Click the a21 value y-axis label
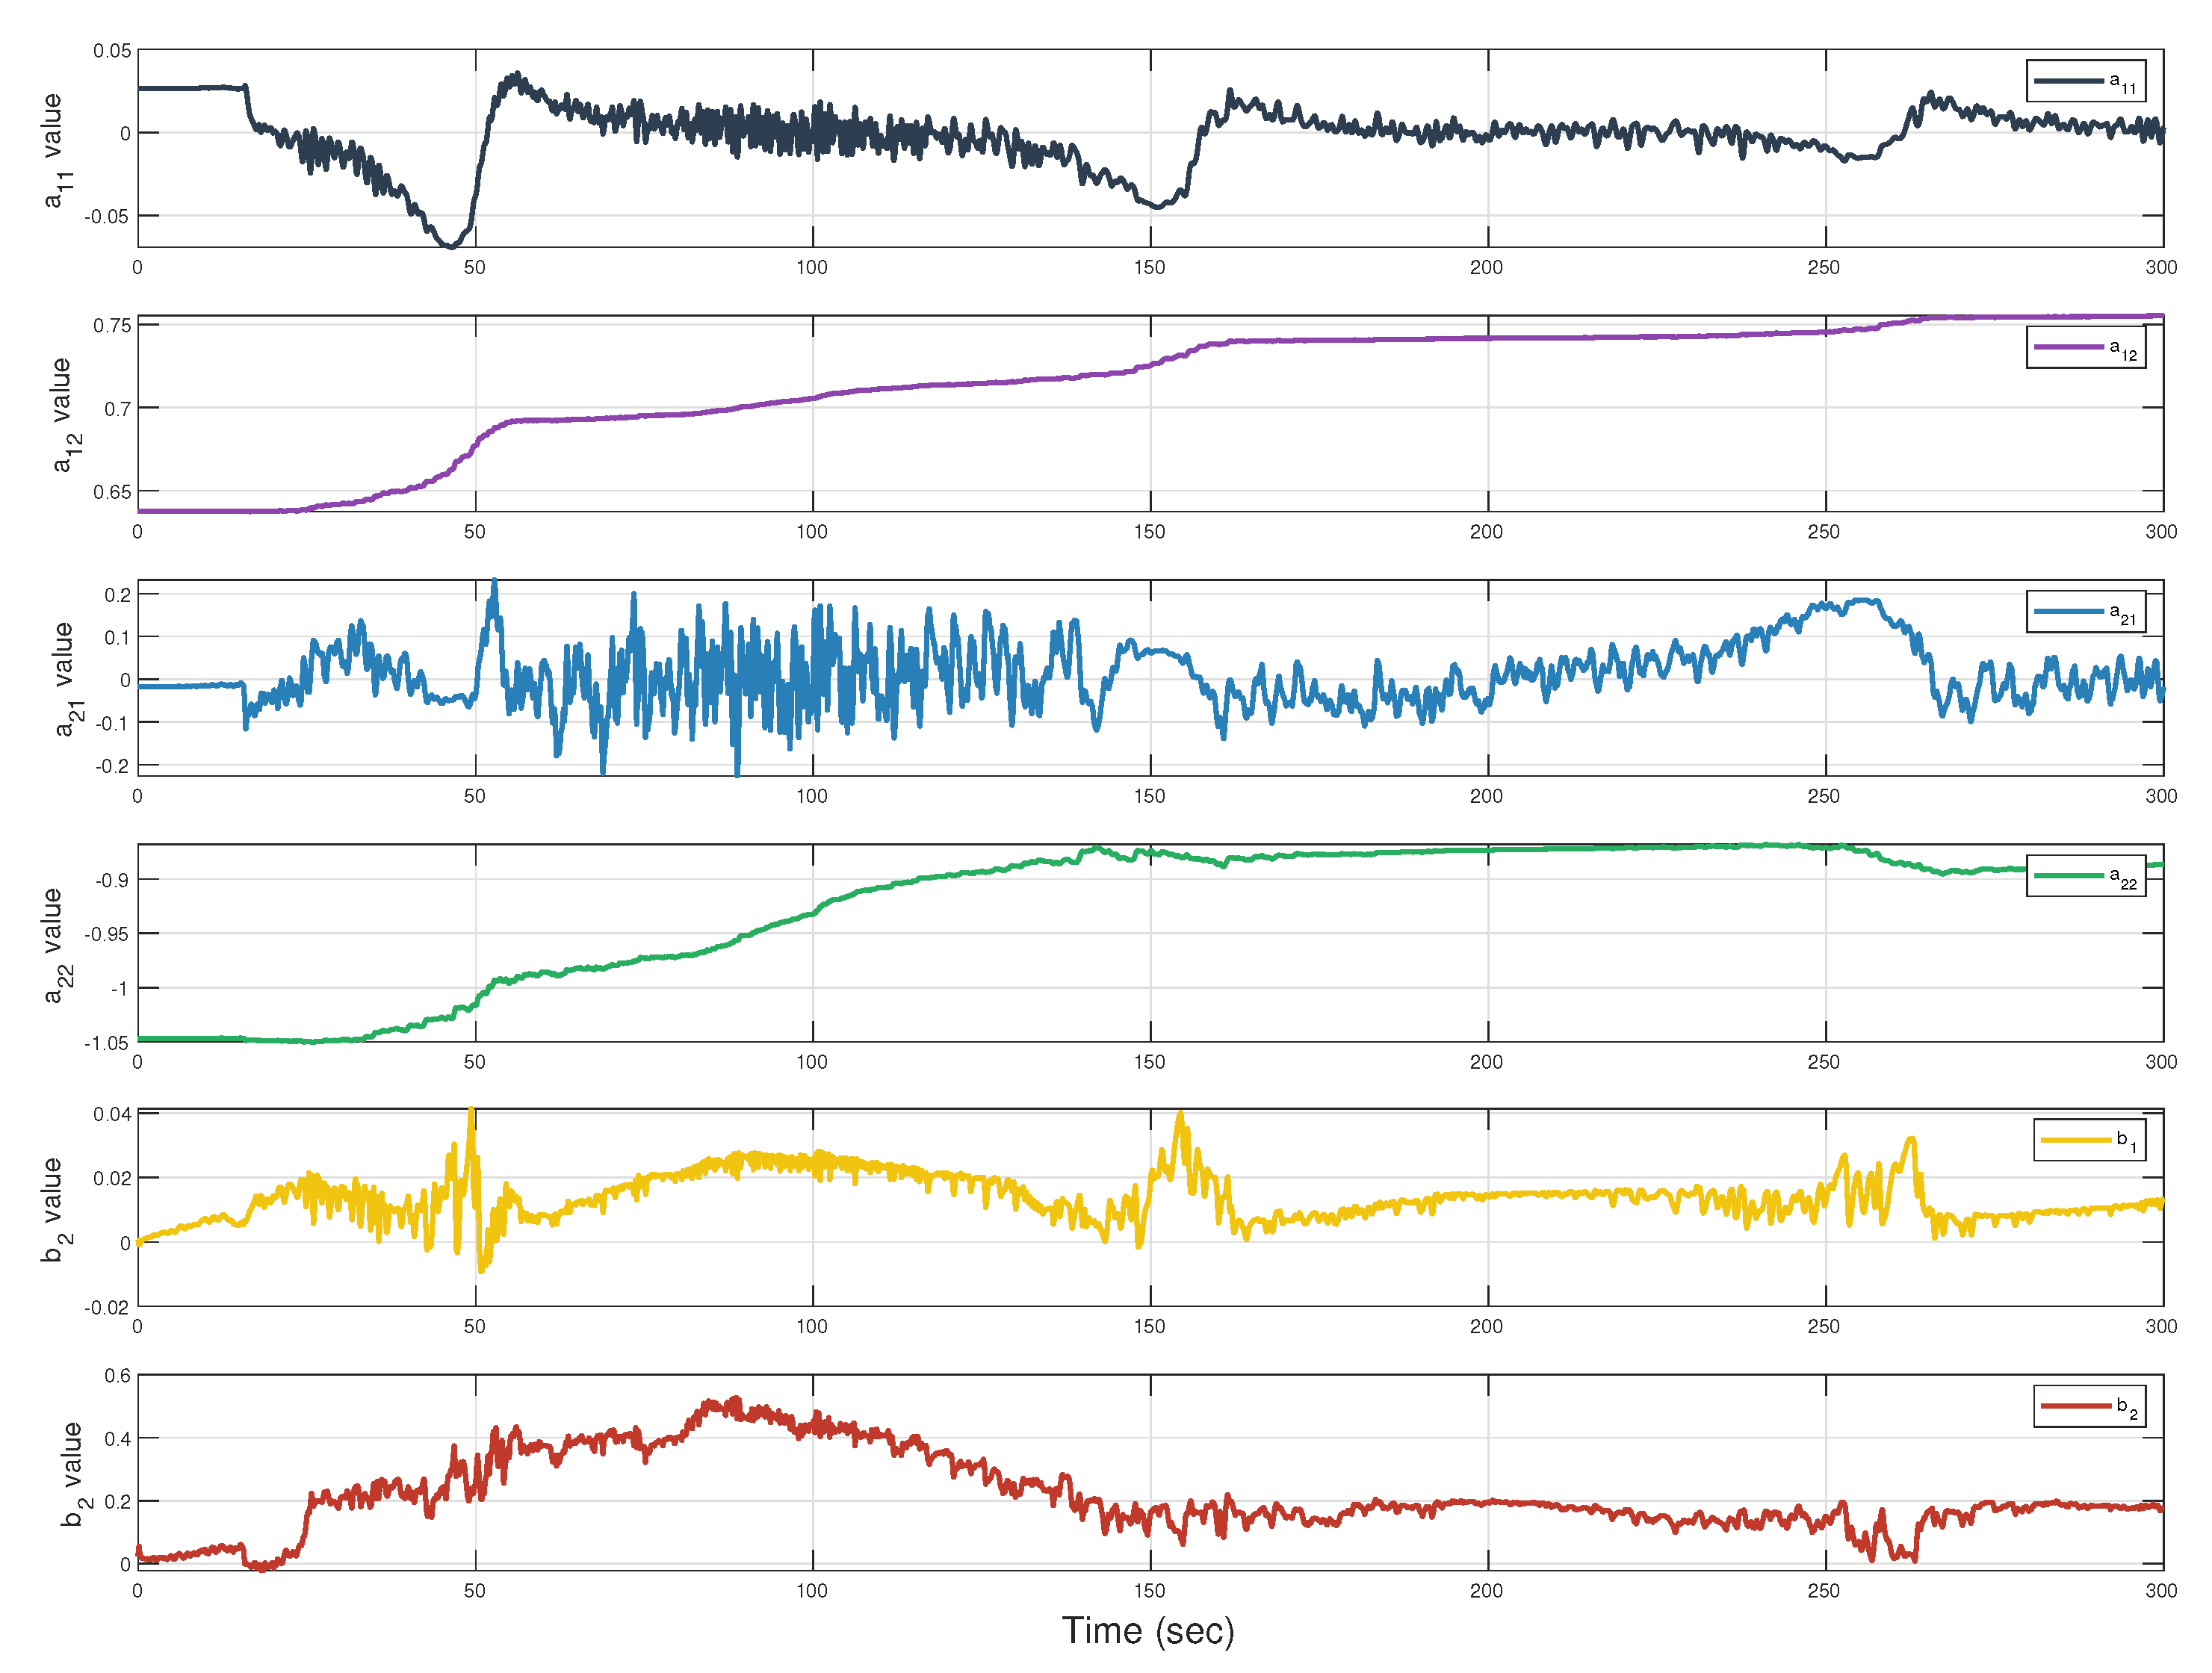This screenshot has width=2212, height=1673. [66, 679]
